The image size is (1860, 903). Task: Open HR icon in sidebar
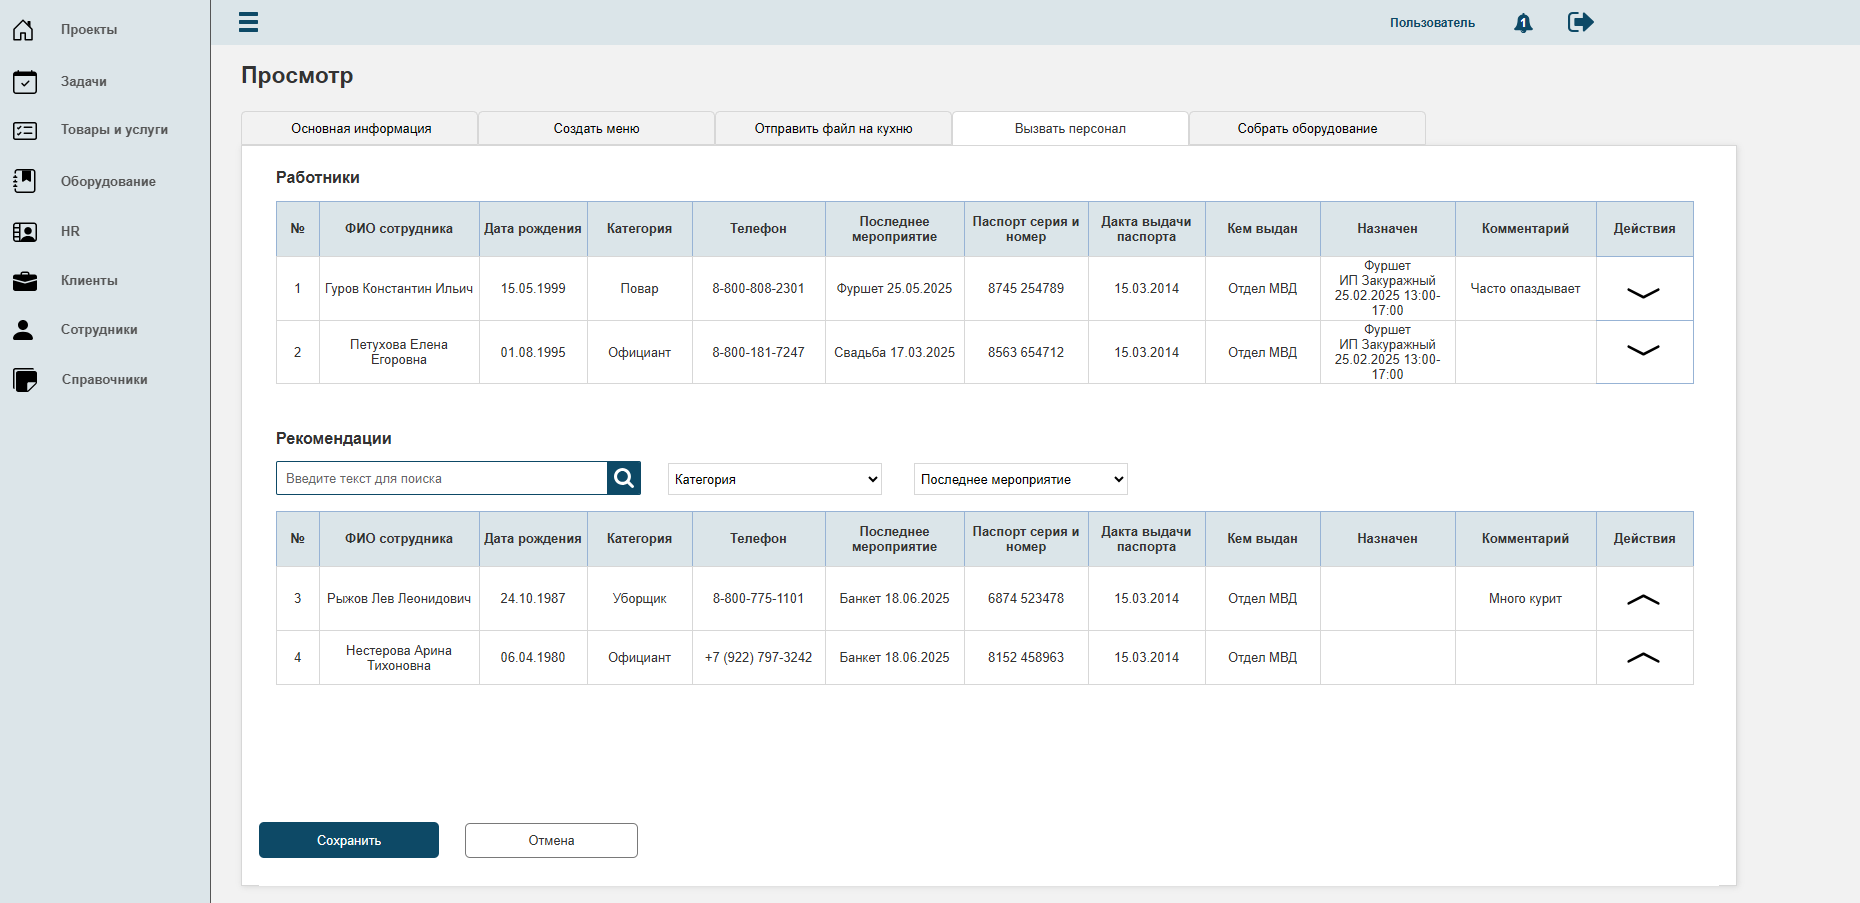25,232
